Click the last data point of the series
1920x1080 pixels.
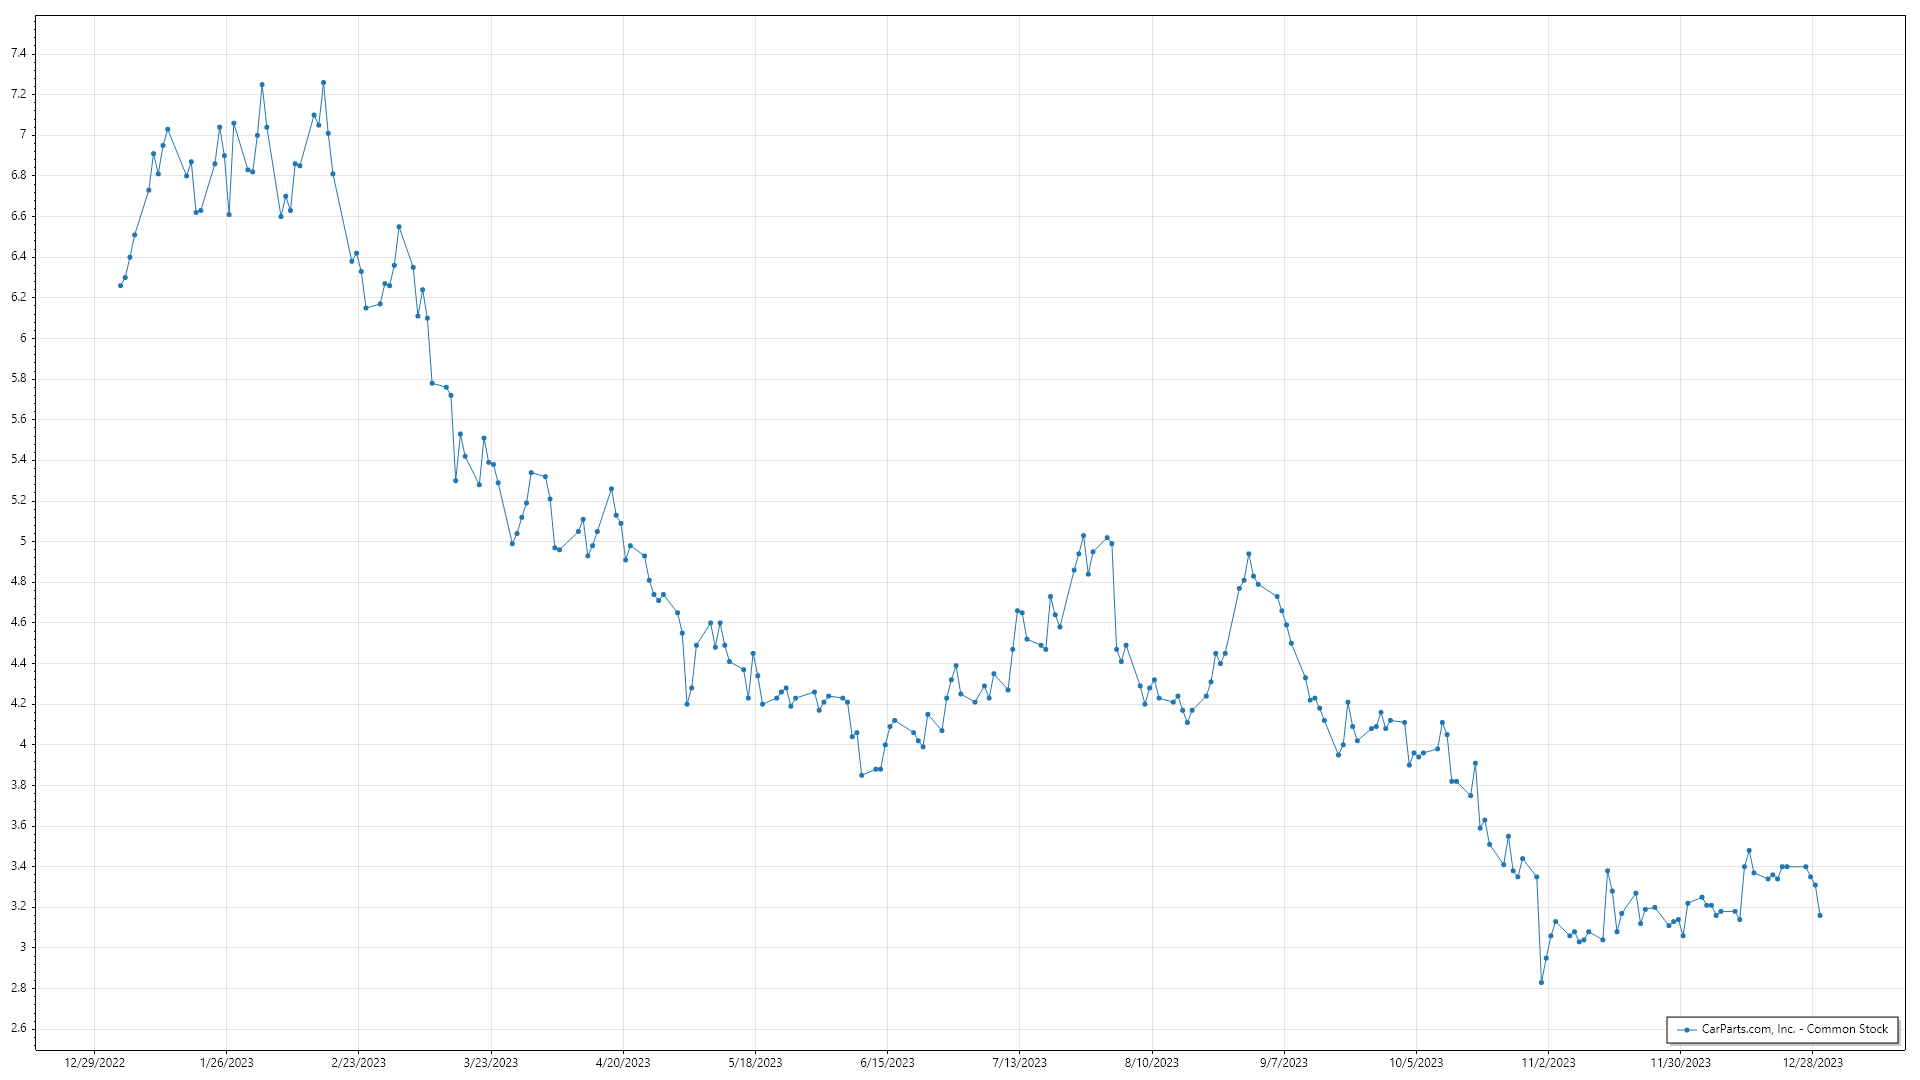[1819, 916]
